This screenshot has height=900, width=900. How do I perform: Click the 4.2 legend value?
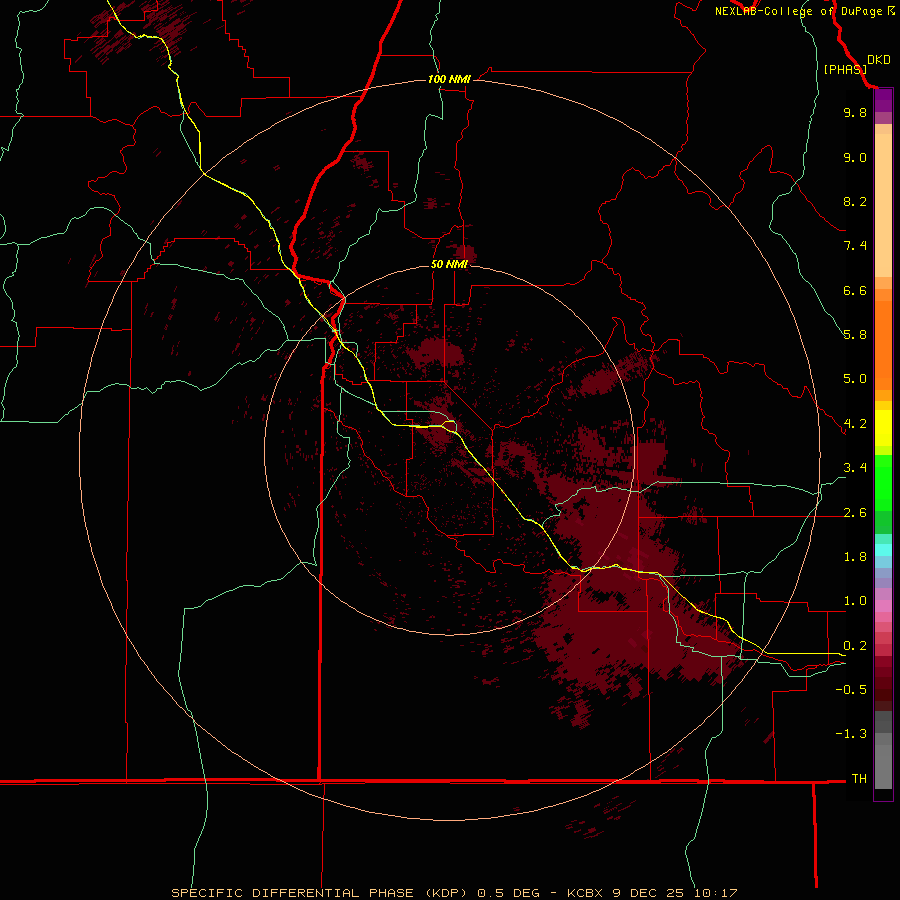click(x=855, y=424)
